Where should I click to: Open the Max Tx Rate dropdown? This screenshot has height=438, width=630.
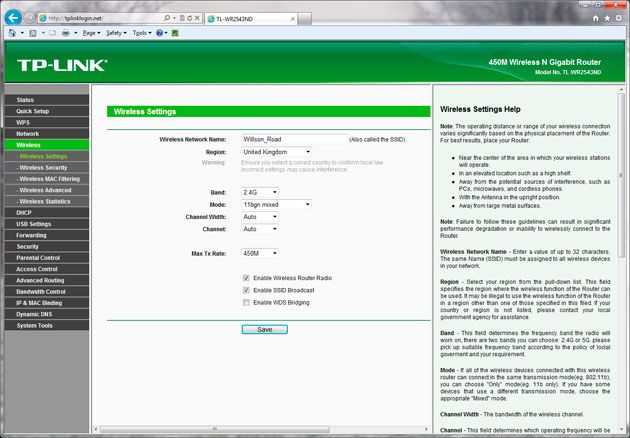click(260, 254)
